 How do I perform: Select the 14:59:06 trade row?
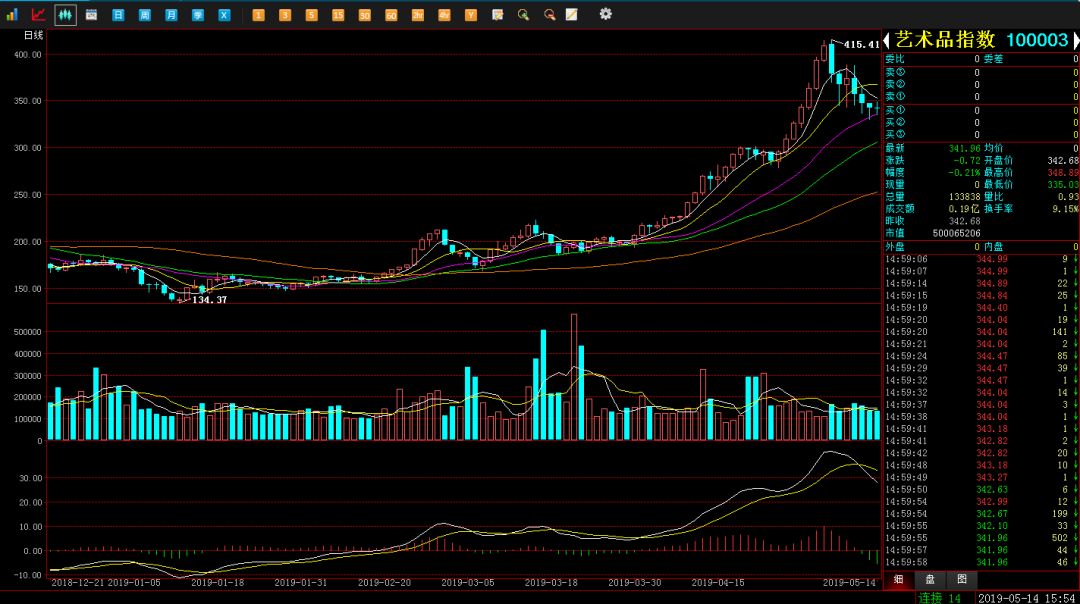(981, 260)
